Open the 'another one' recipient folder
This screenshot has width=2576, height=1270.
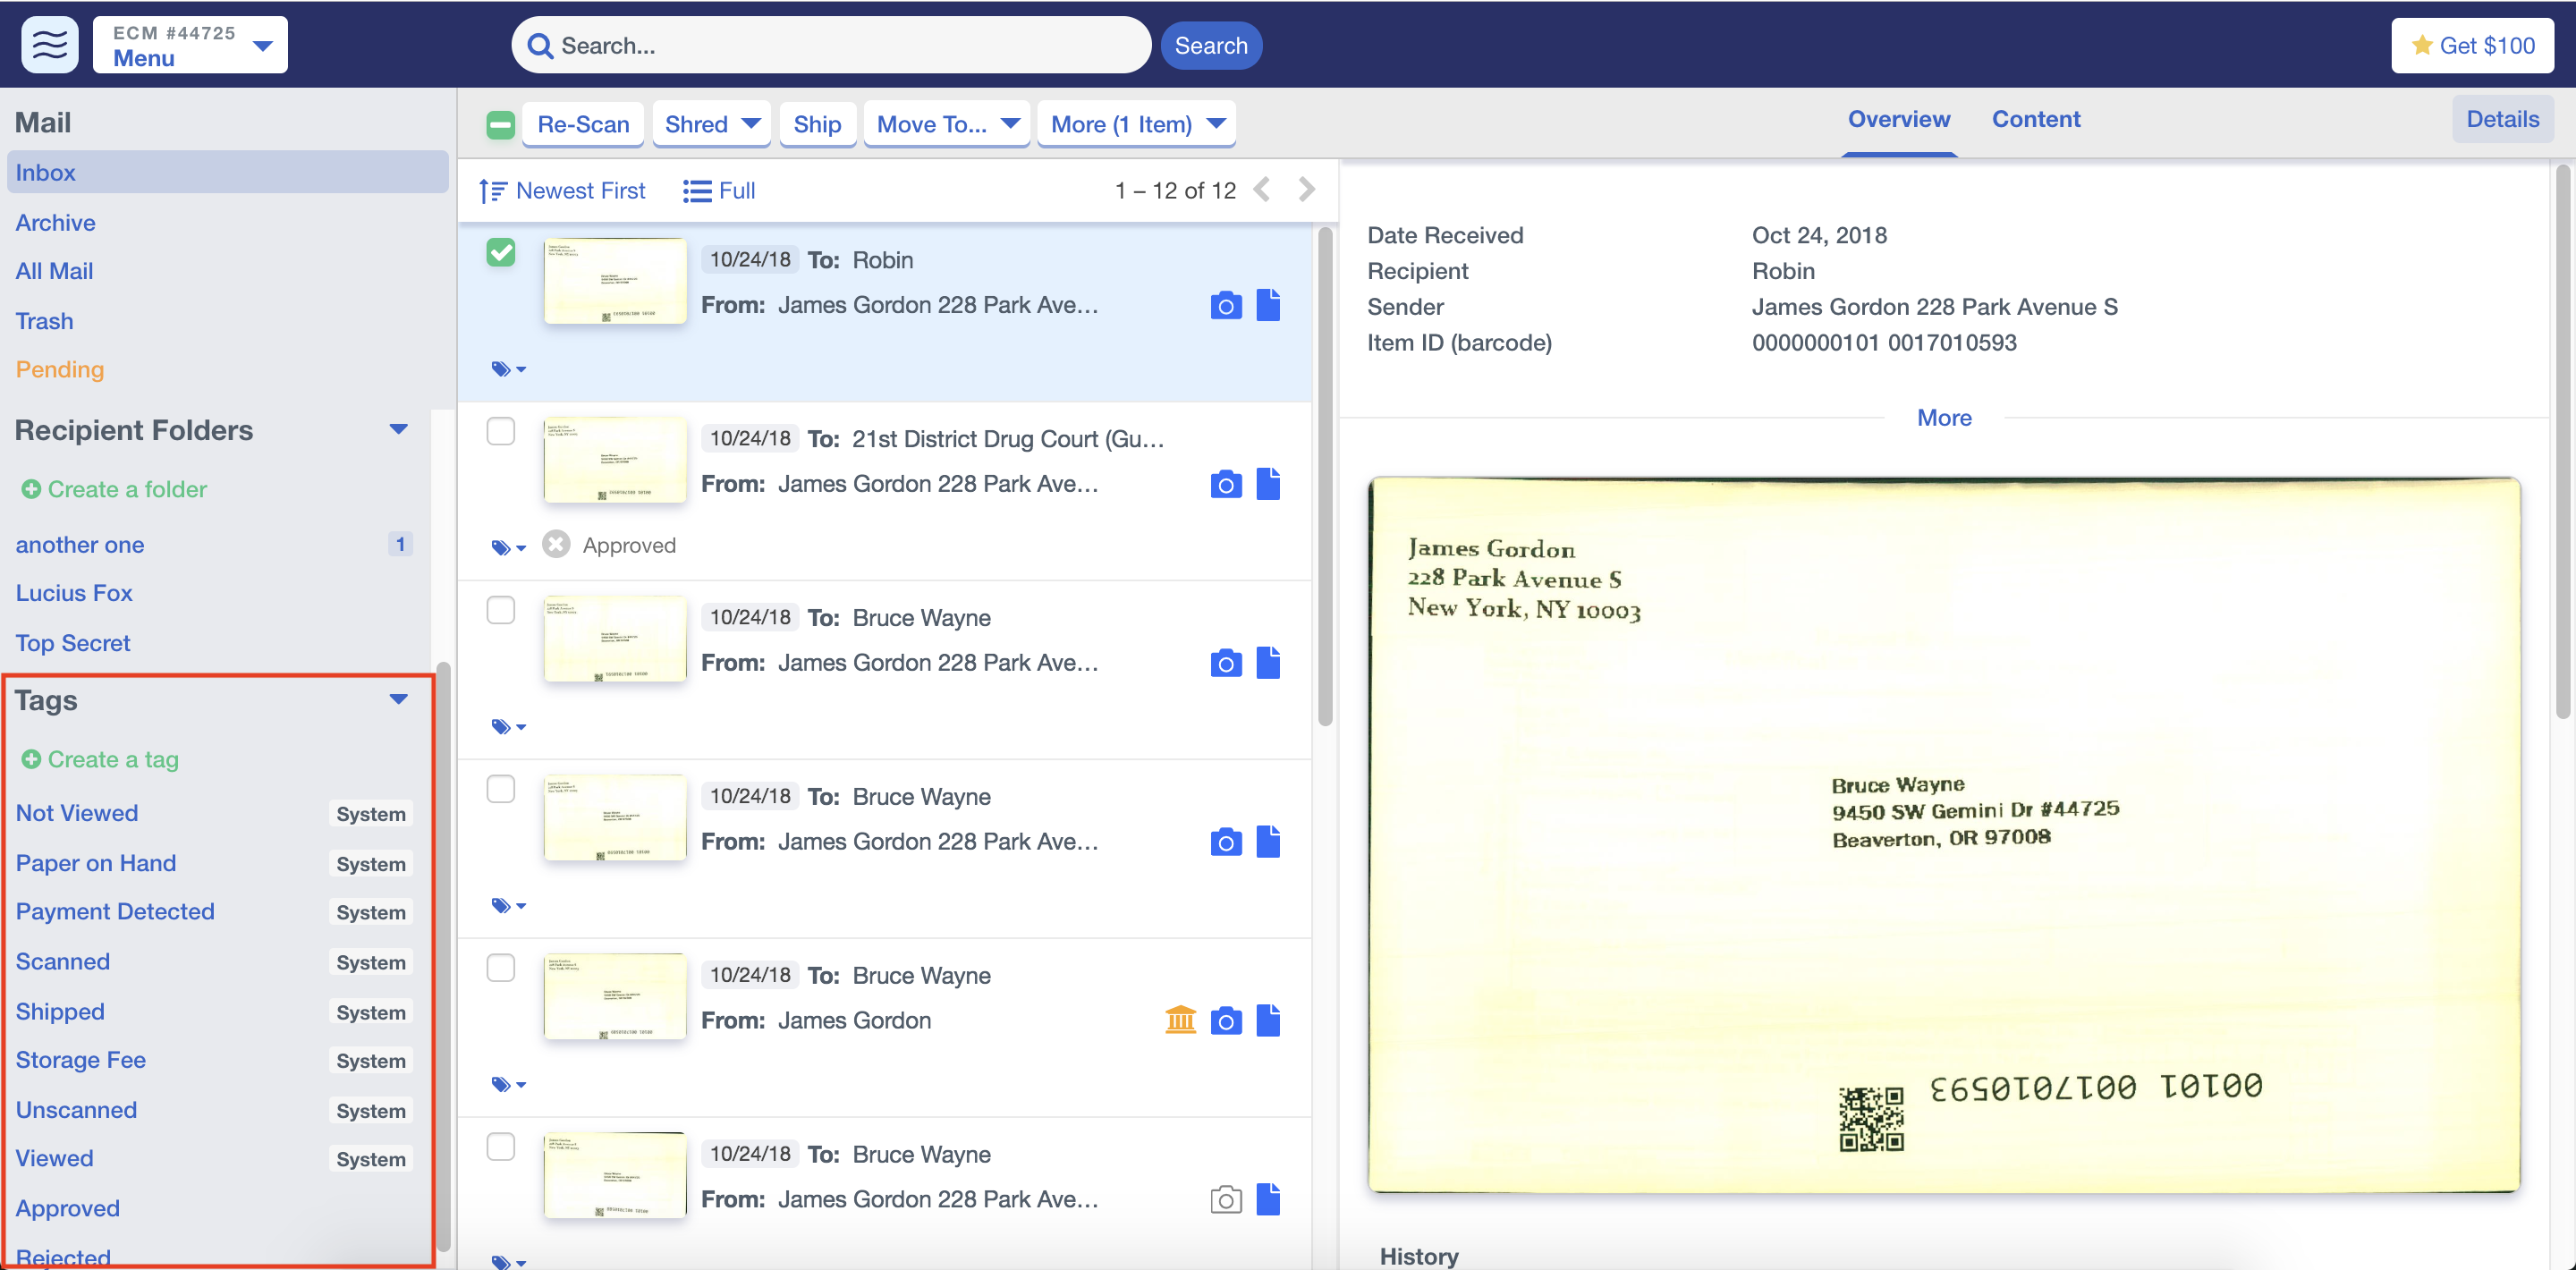pyautogui.click(x=80, y=545)
